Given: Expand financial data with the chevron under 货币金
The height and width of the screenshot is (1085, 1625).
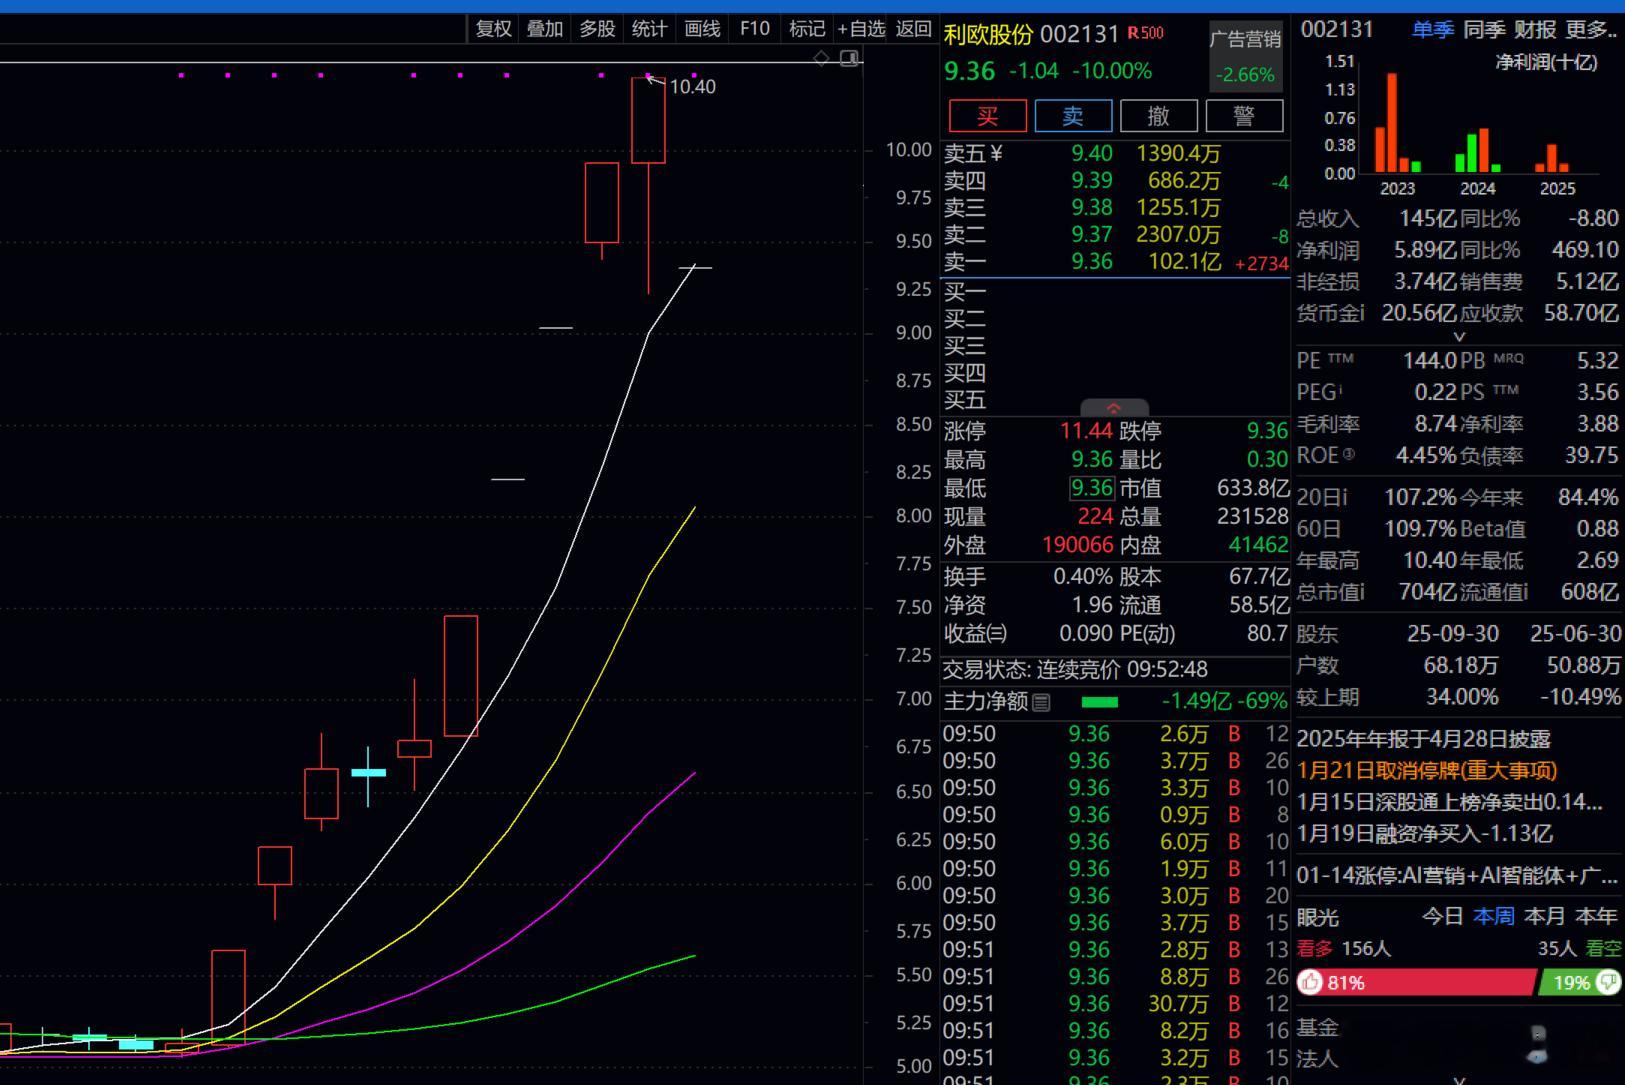Looking at the screenshot, I should coord(1458,337).
